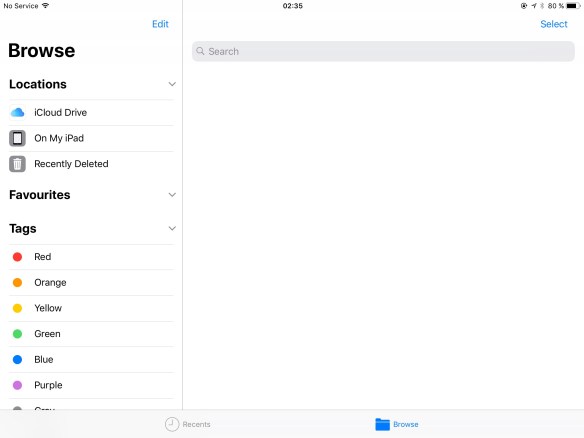Collapse the Tags section chevron

pyautogui.click(x=172, y=228)
